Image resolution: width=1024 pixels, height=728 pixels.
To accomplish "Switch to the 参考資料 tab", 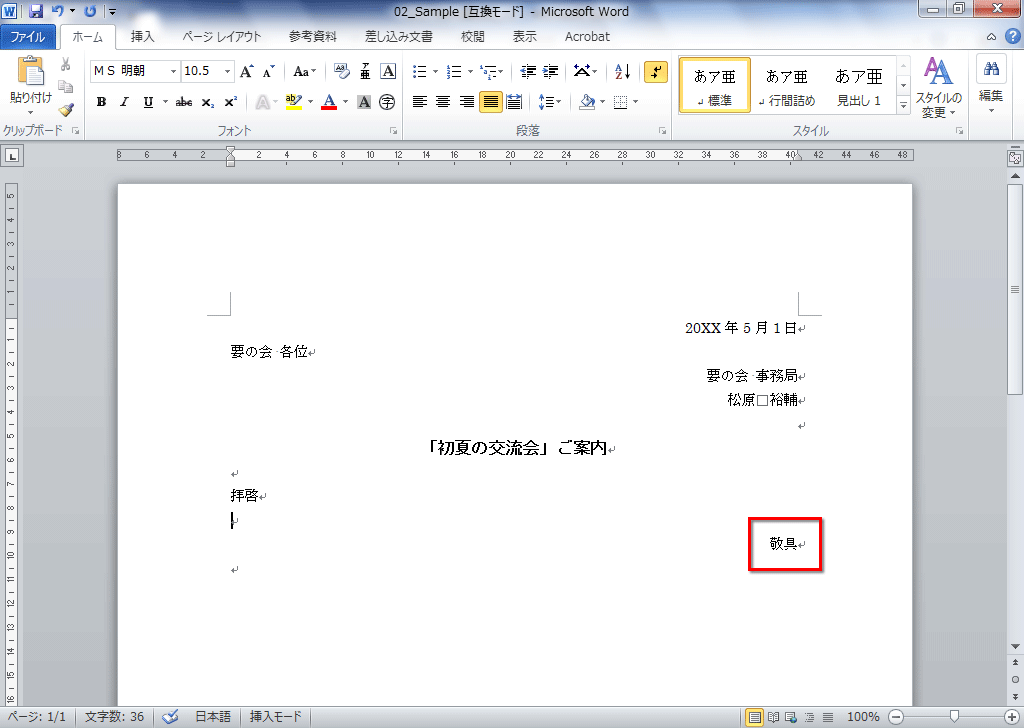I will pyautogui.click(x=313, y=37).
